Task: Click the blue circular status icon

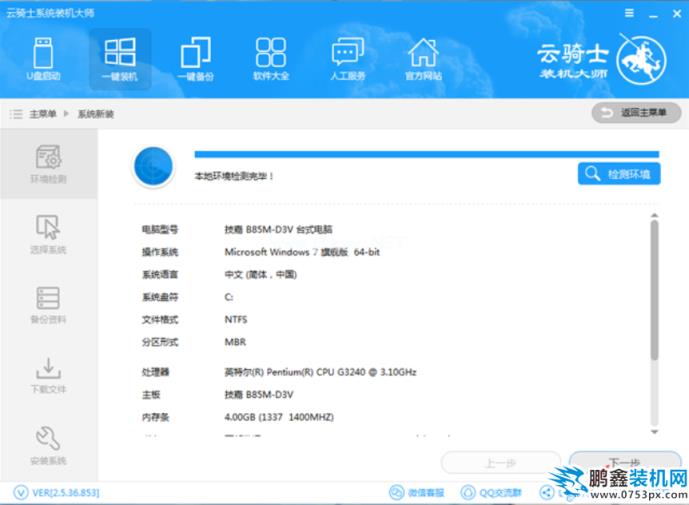Action: tap(153, 166)
